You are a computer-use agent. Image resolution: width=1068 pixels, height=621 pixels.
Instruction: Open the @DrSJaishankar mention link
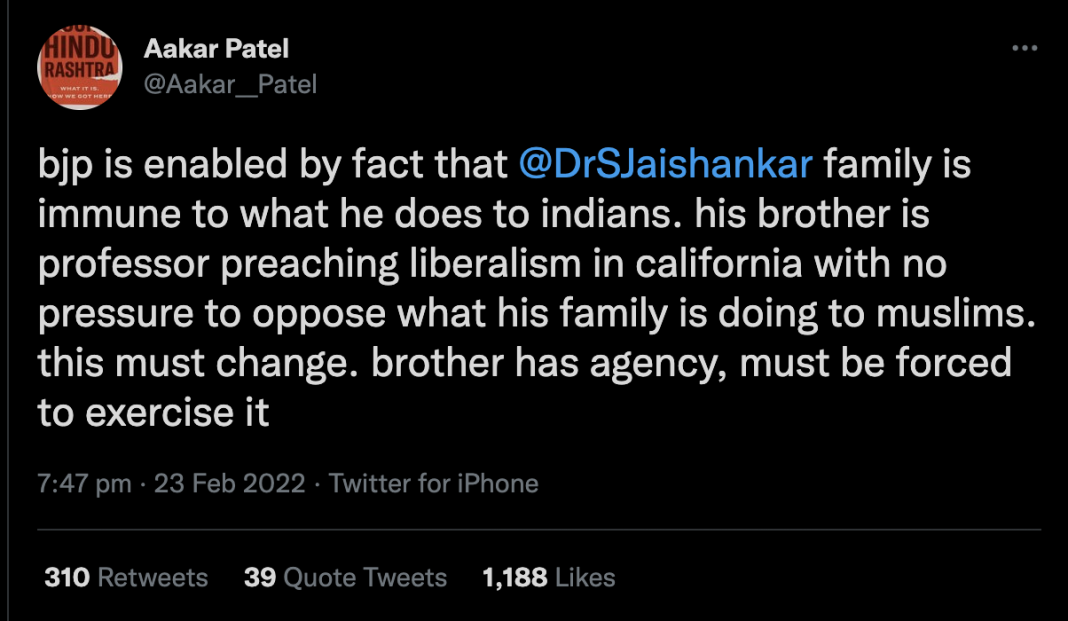point(666,164)
